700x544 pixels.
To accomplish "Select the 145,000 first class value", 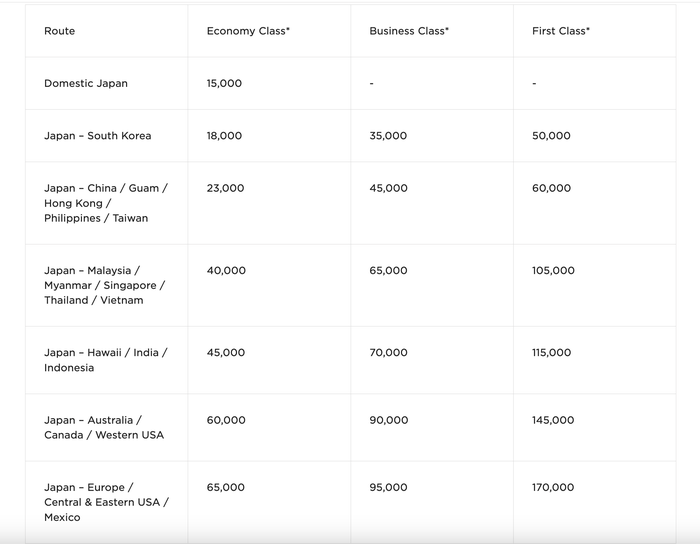I will (553, 420).
